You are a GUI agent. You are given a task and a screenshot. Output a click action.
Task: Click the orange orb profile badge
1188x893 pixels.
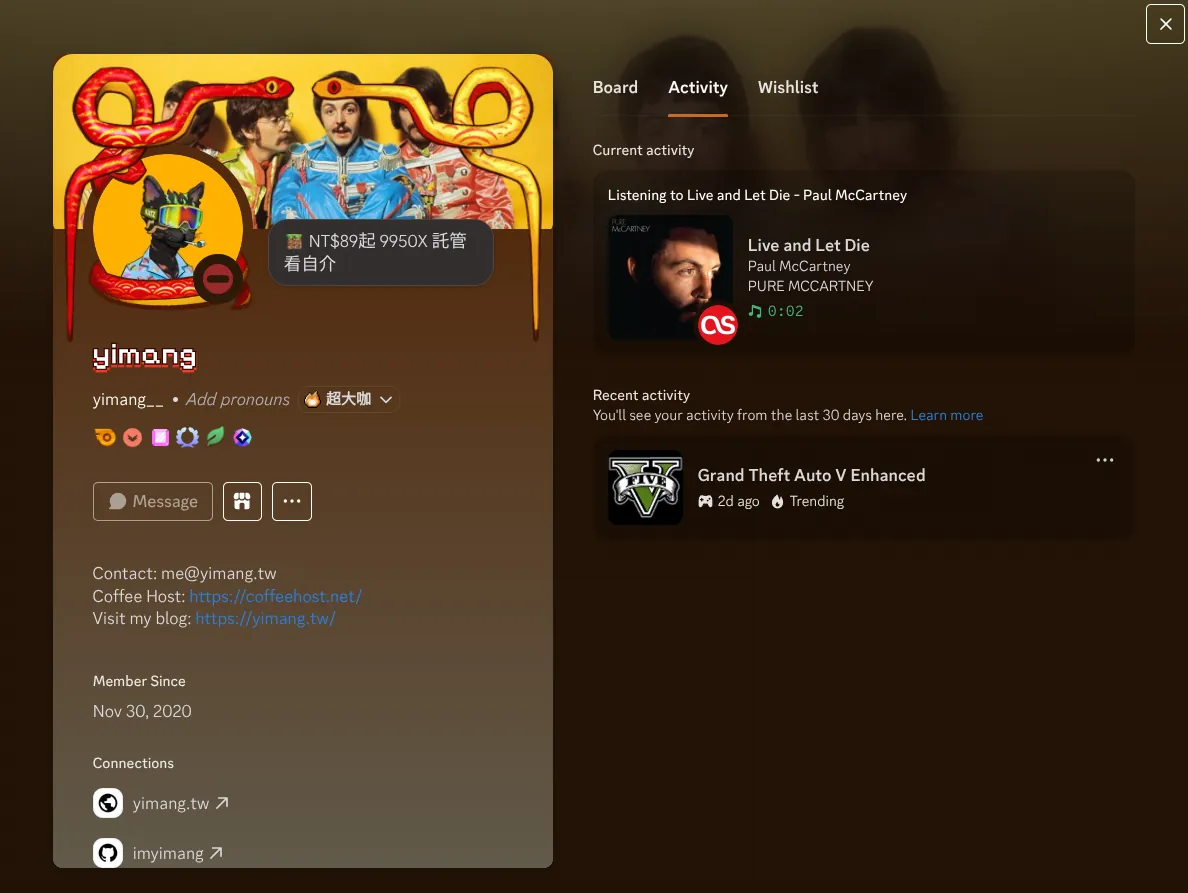pyautogui.click(x=105, y=437)
